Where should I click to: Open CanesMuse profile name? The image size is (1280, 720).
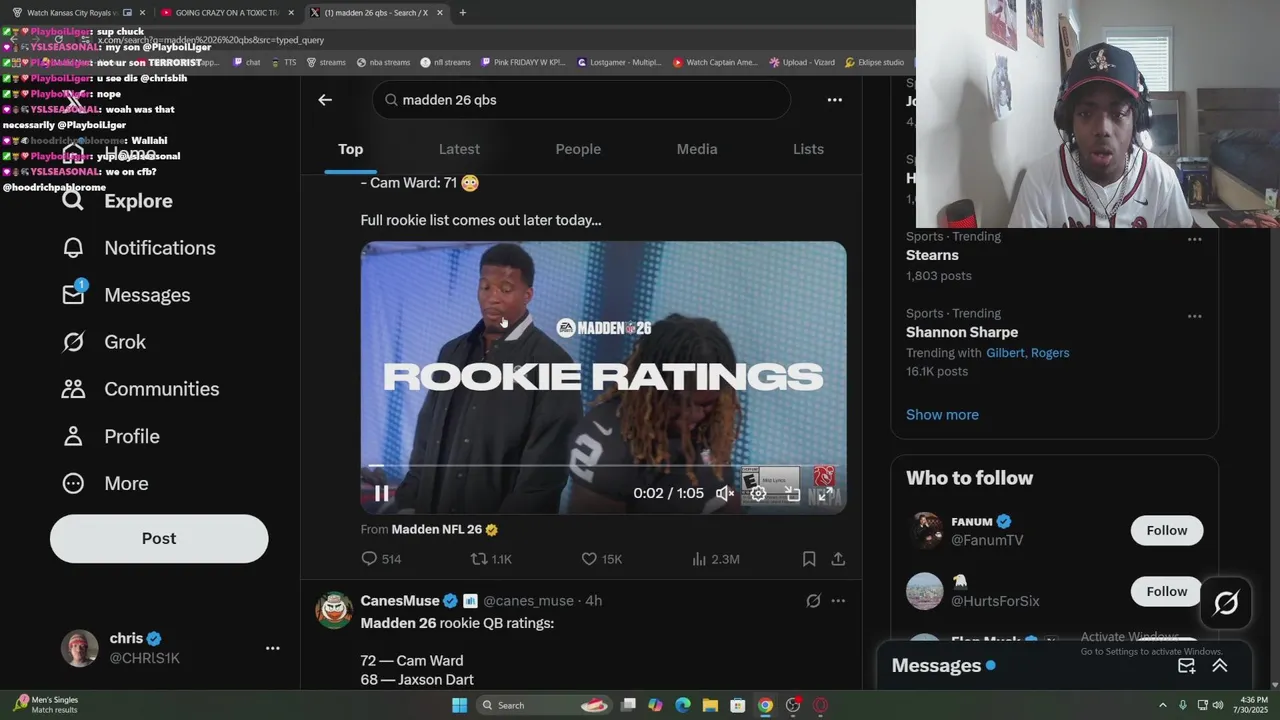pyautogui.click(x=400, y=601)
